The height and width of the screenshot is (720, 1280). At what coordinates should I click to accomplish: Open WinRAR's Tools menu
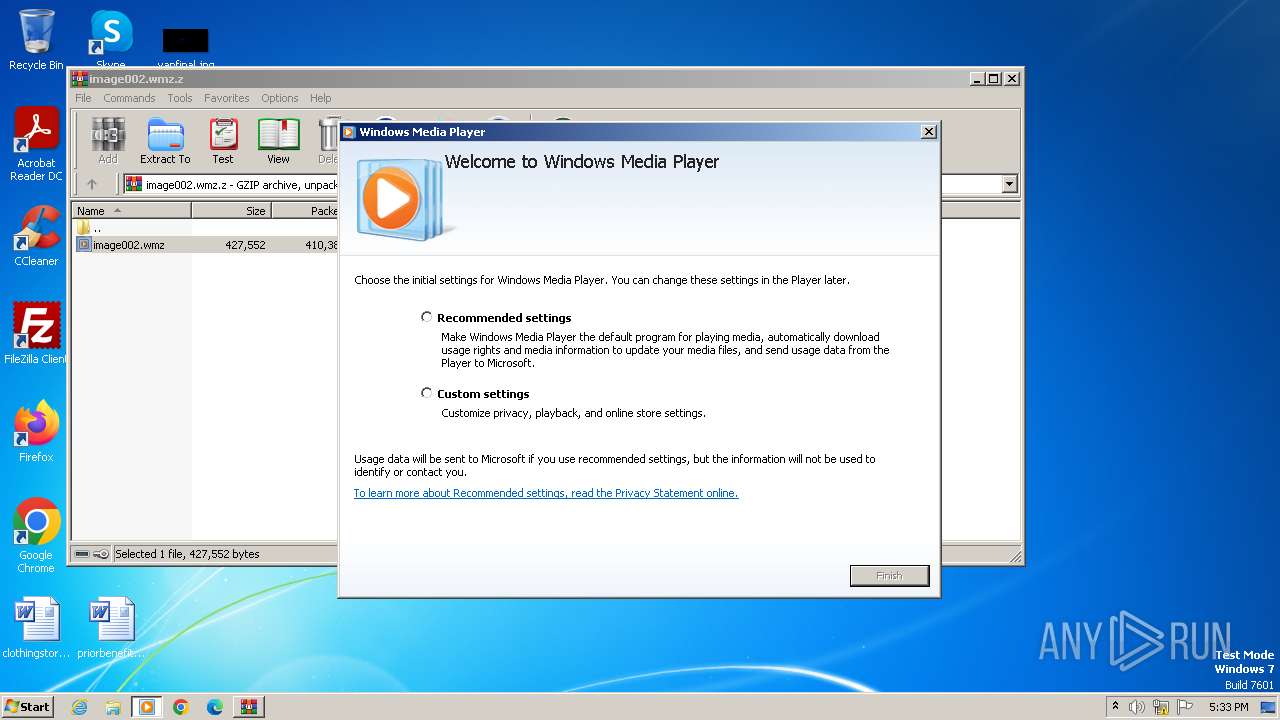[x=180, y=98]
